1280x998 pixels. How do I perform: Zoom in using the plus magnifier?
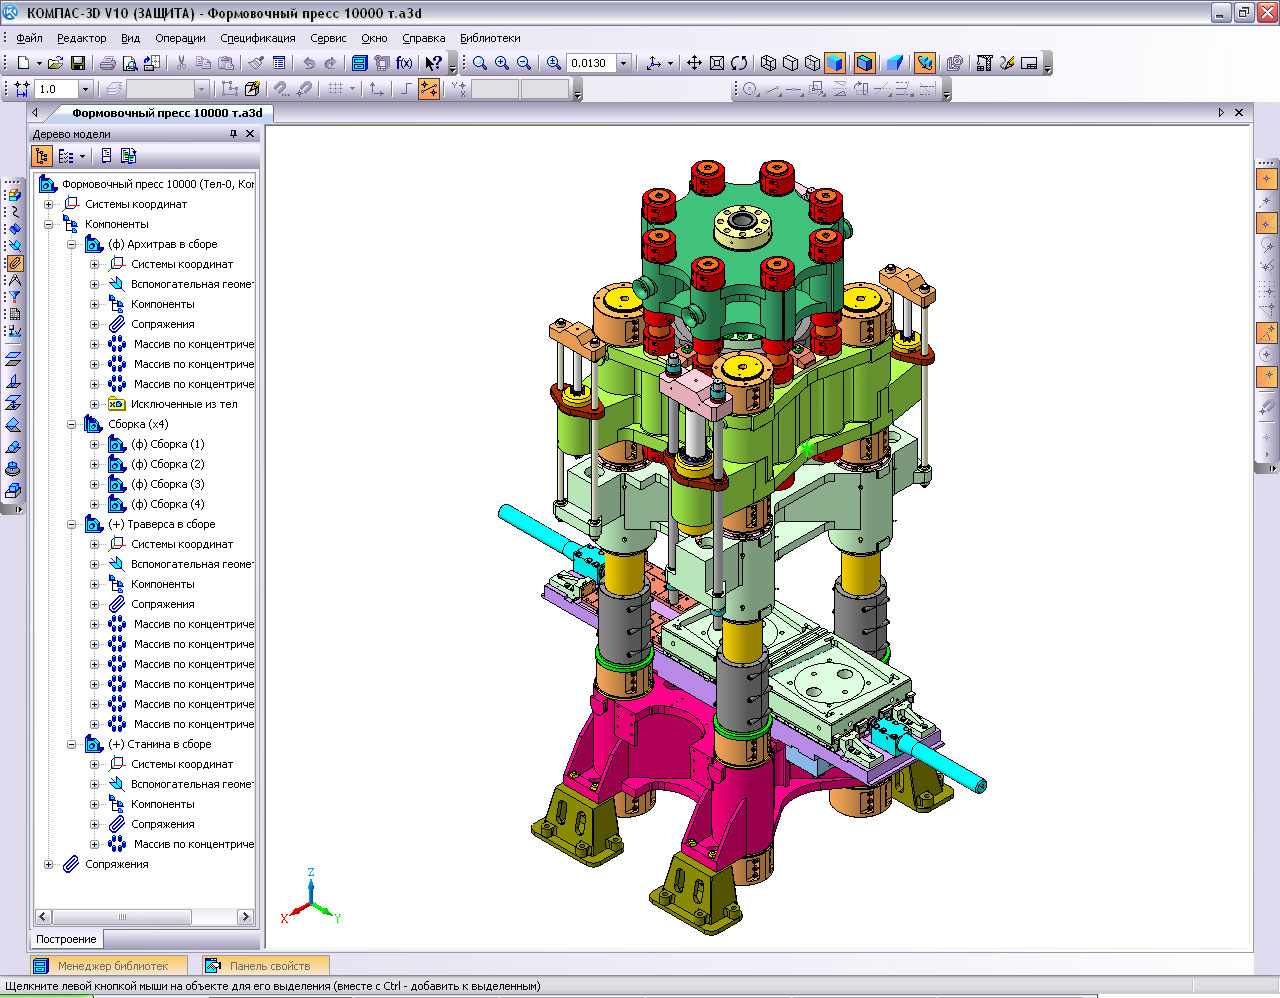pos(502,63)
